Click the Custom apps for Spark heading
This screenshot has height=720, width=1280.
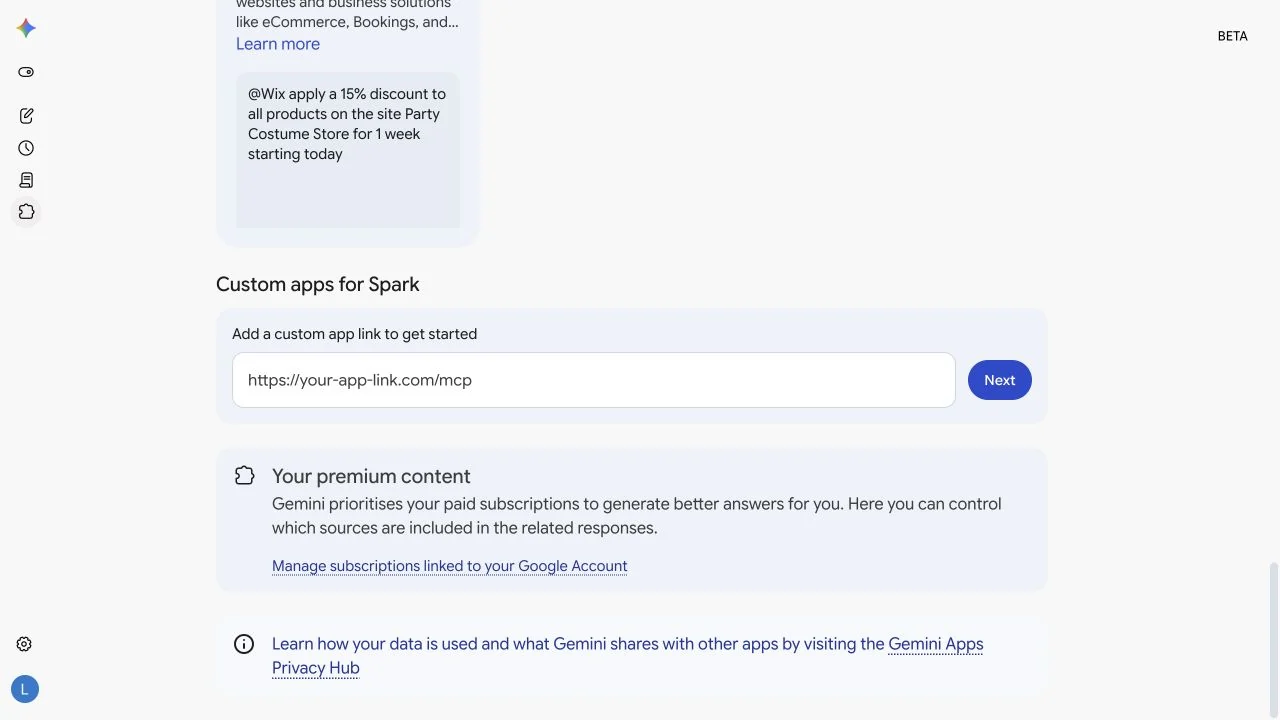click(318, 284)
